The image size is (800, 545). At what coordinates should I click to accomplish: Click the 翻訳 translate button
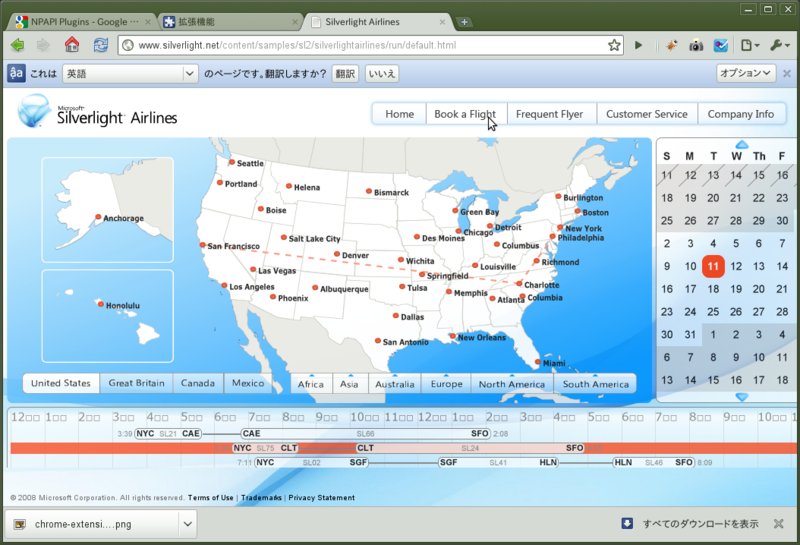[x=345, y=73]
